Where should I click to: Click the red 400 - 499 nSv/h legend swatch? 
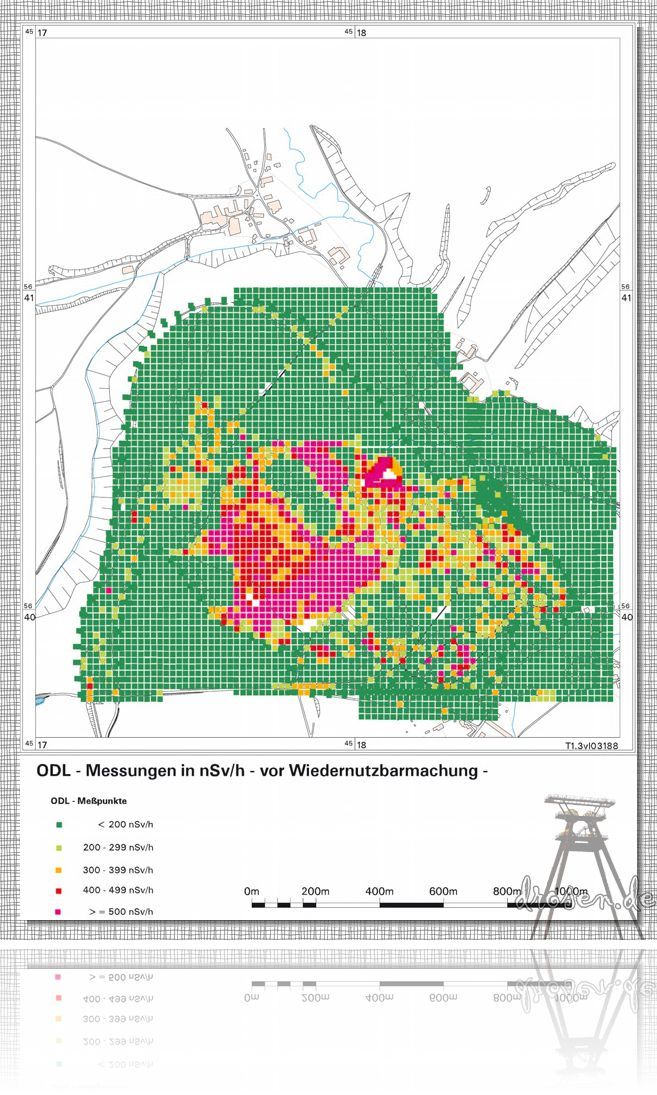click(x=59, y=890)
